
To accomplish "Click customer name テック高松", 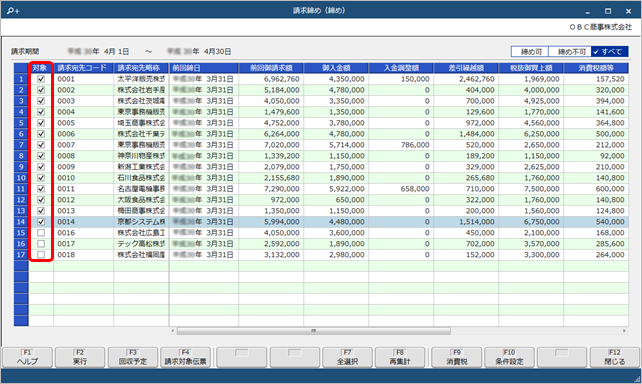I will (141, 244).
